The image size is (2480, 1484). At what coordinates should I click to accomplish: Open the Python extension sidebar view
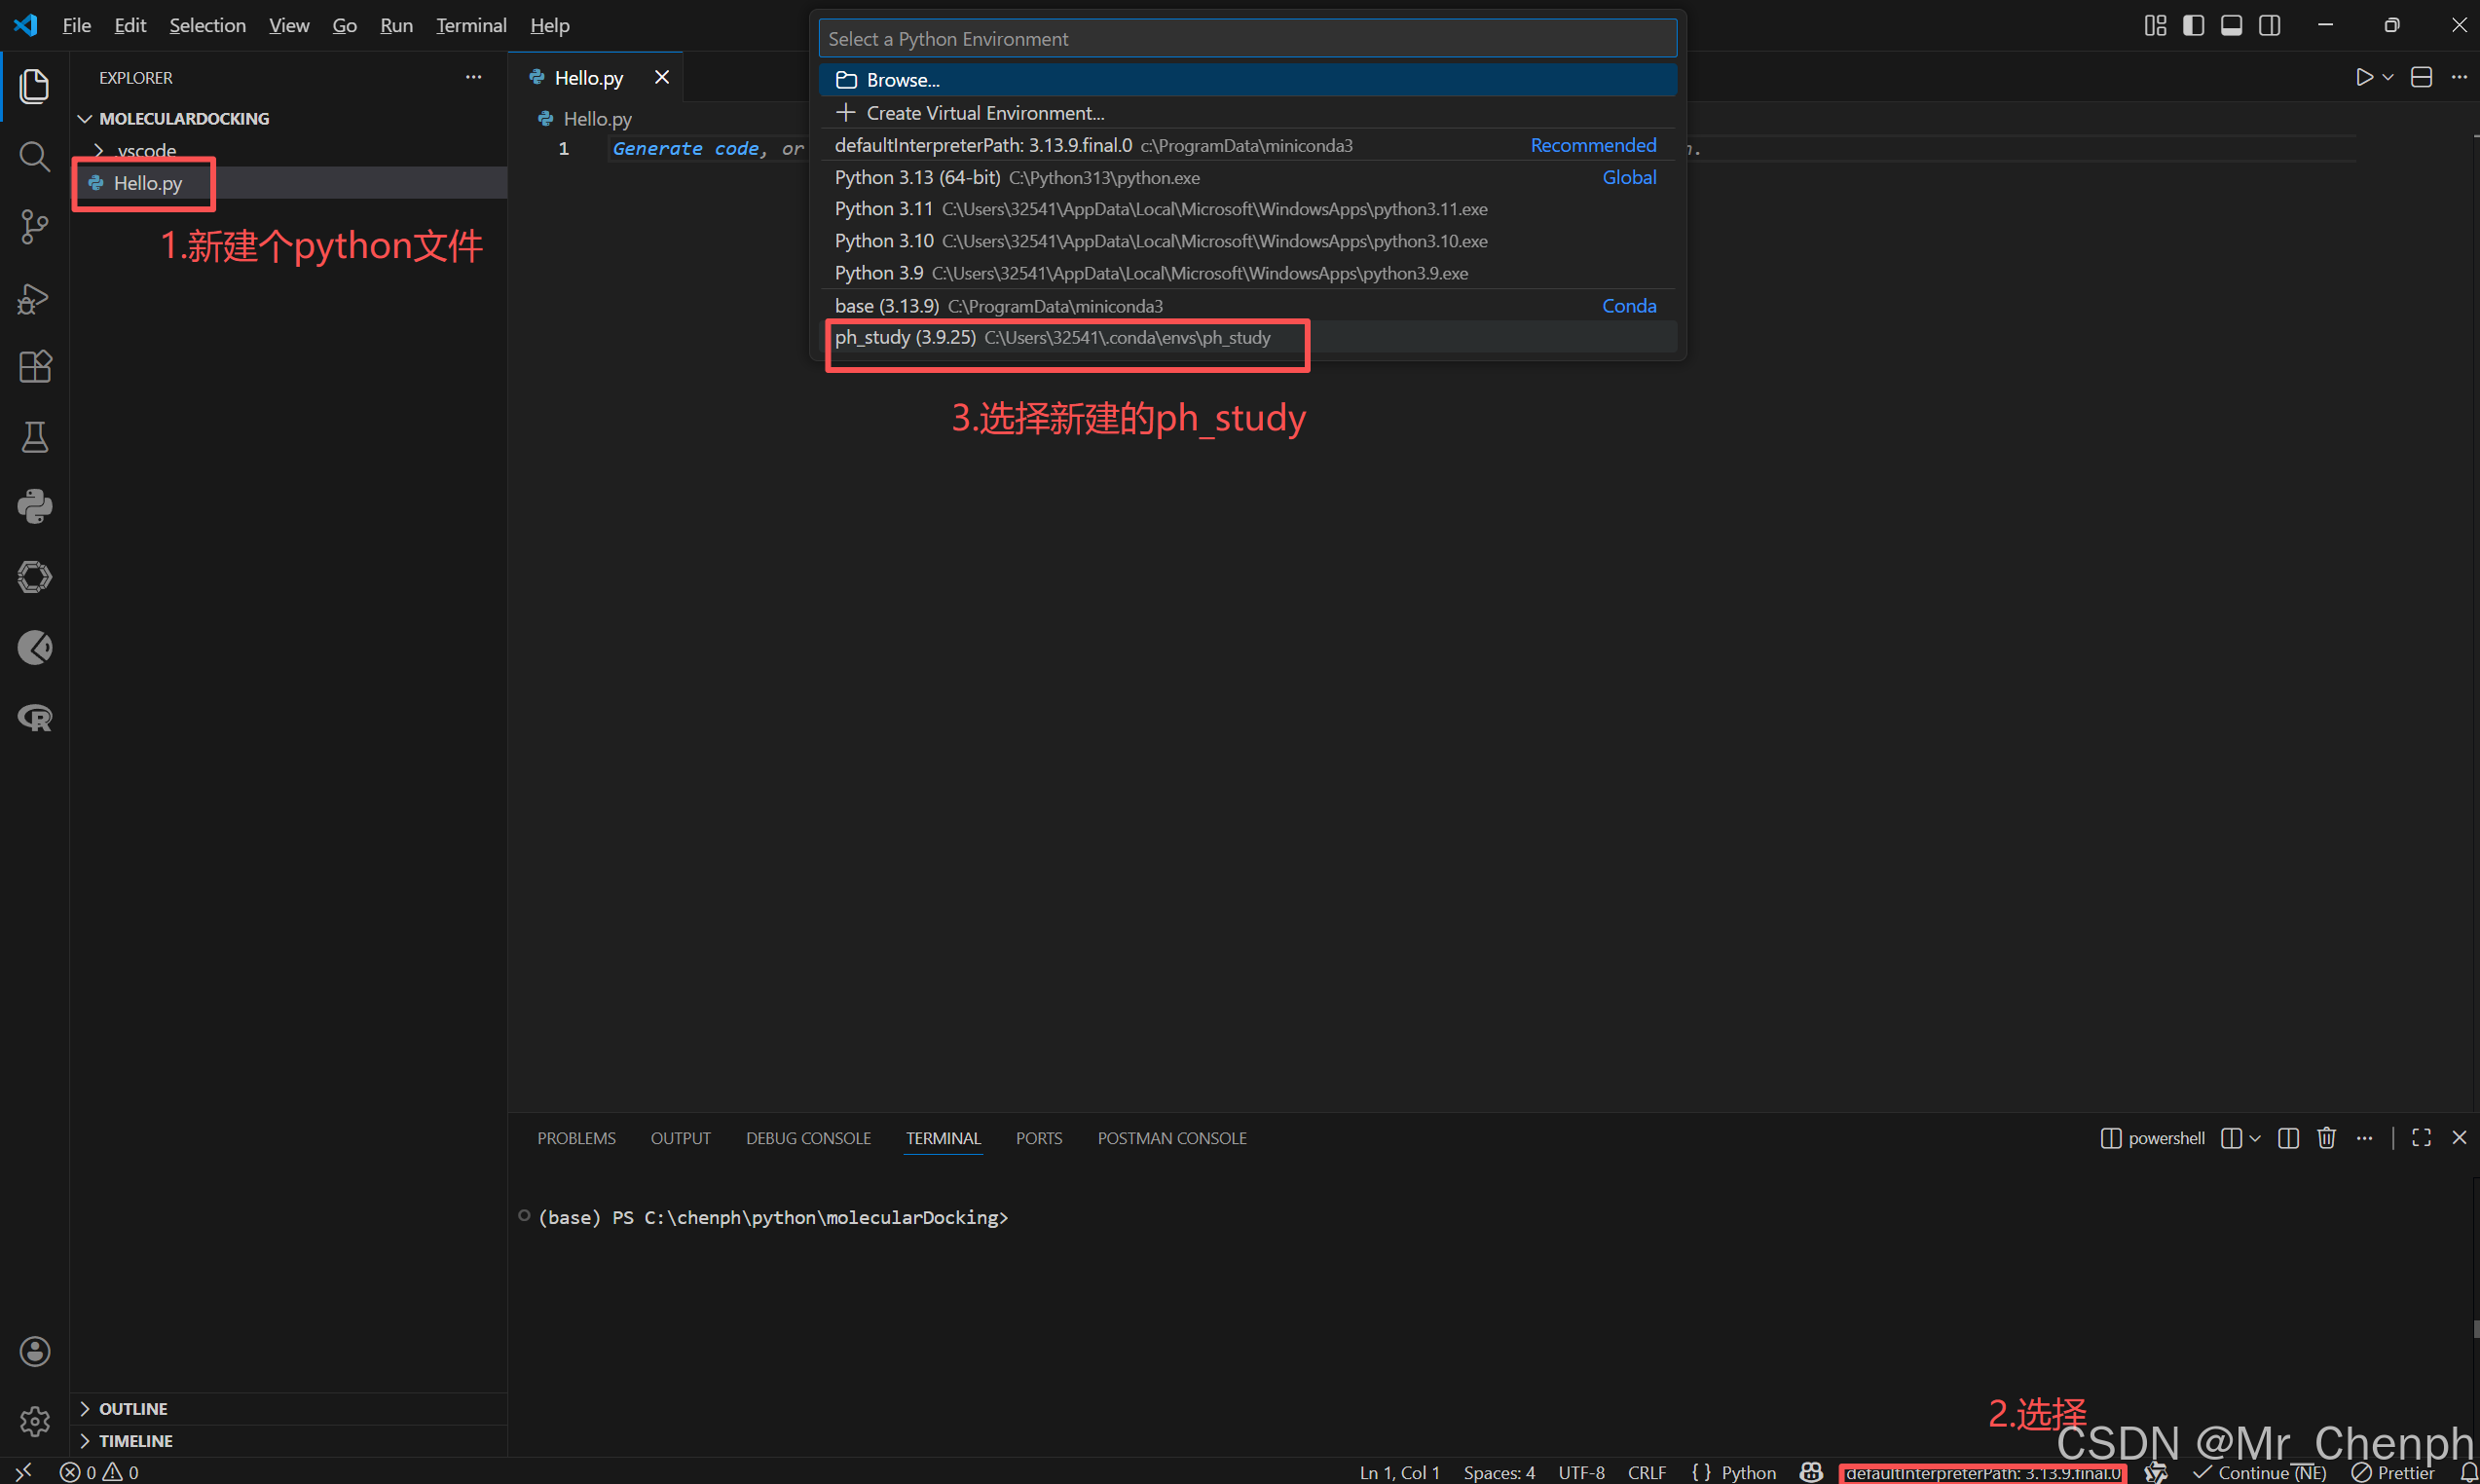coord(34,507)
